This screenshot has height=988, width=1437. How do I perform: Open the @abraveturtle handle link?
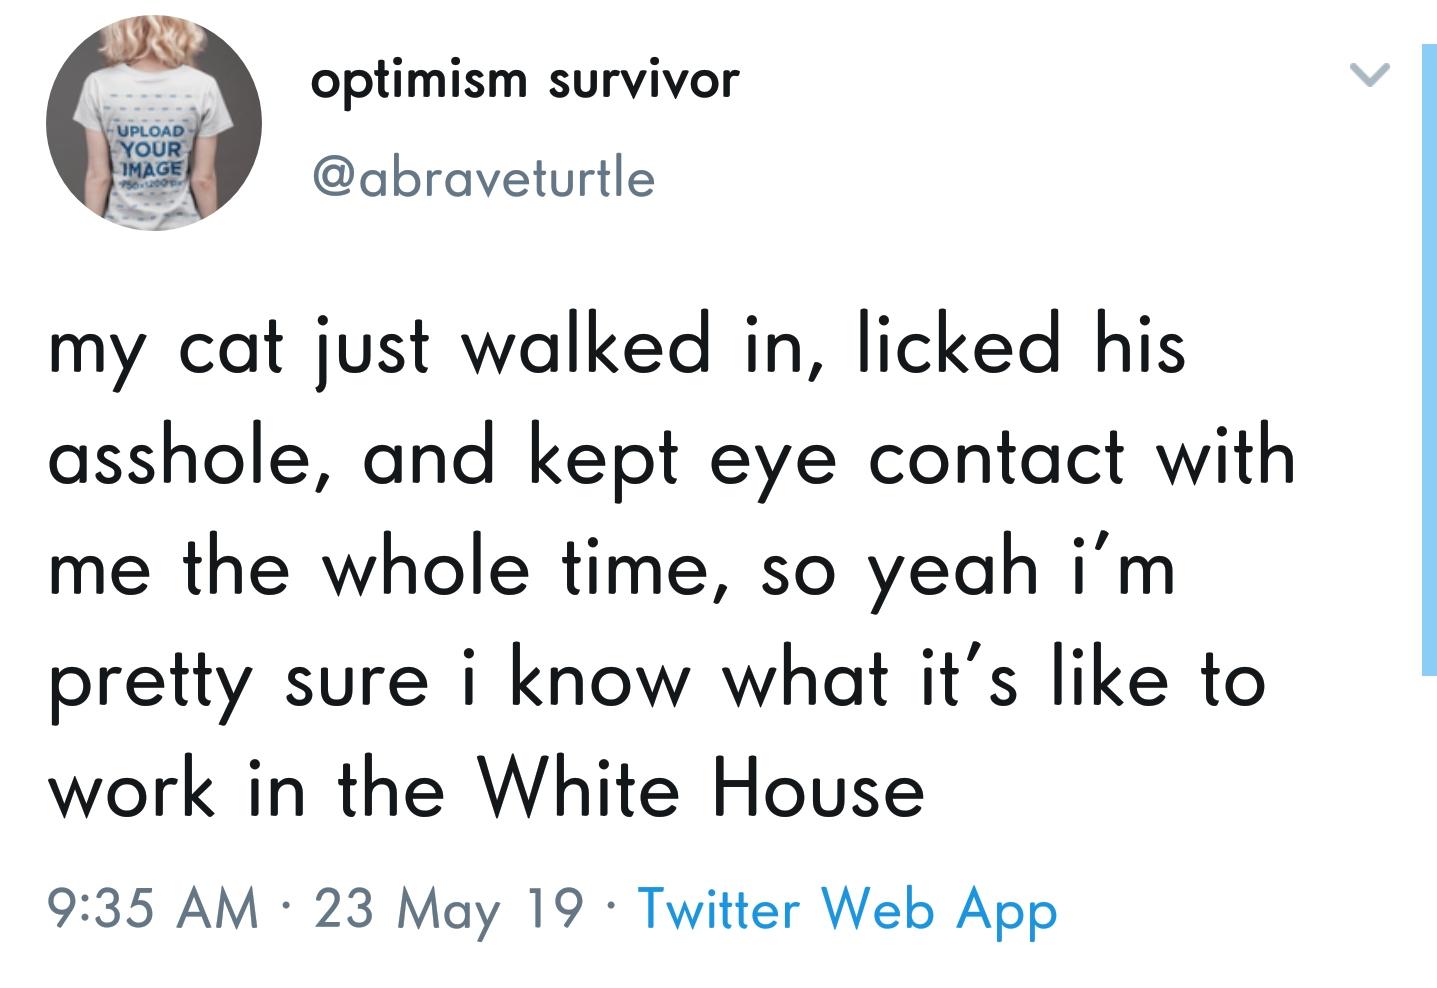click(484, 178)
